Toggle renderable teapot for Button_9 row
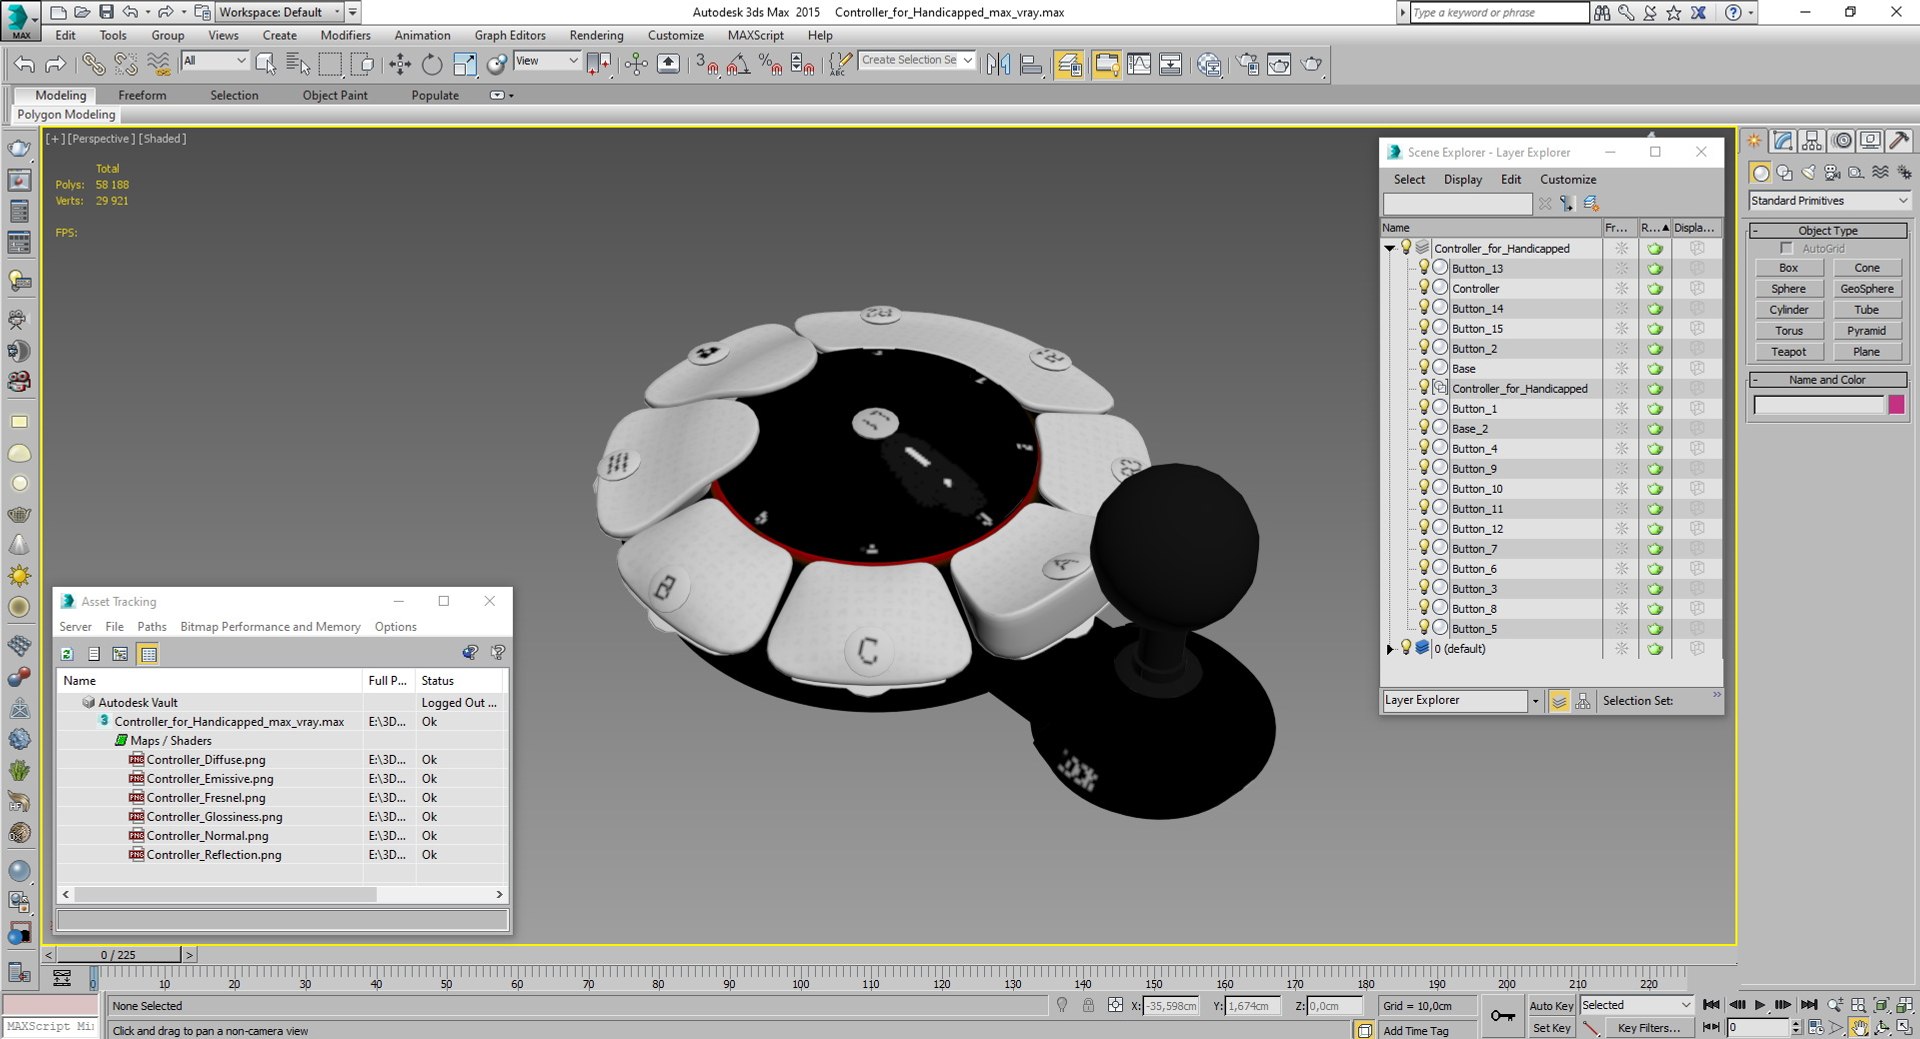This screenshot has width=1920, height=1039. [x=1655, y=468]
